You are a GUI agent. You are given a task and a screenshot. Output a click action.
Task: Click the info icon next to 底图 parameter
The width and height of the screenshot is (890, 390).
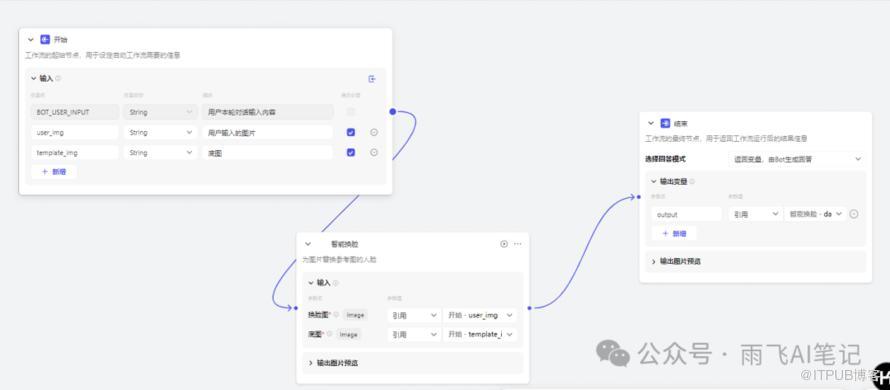[x=329, y=334]
